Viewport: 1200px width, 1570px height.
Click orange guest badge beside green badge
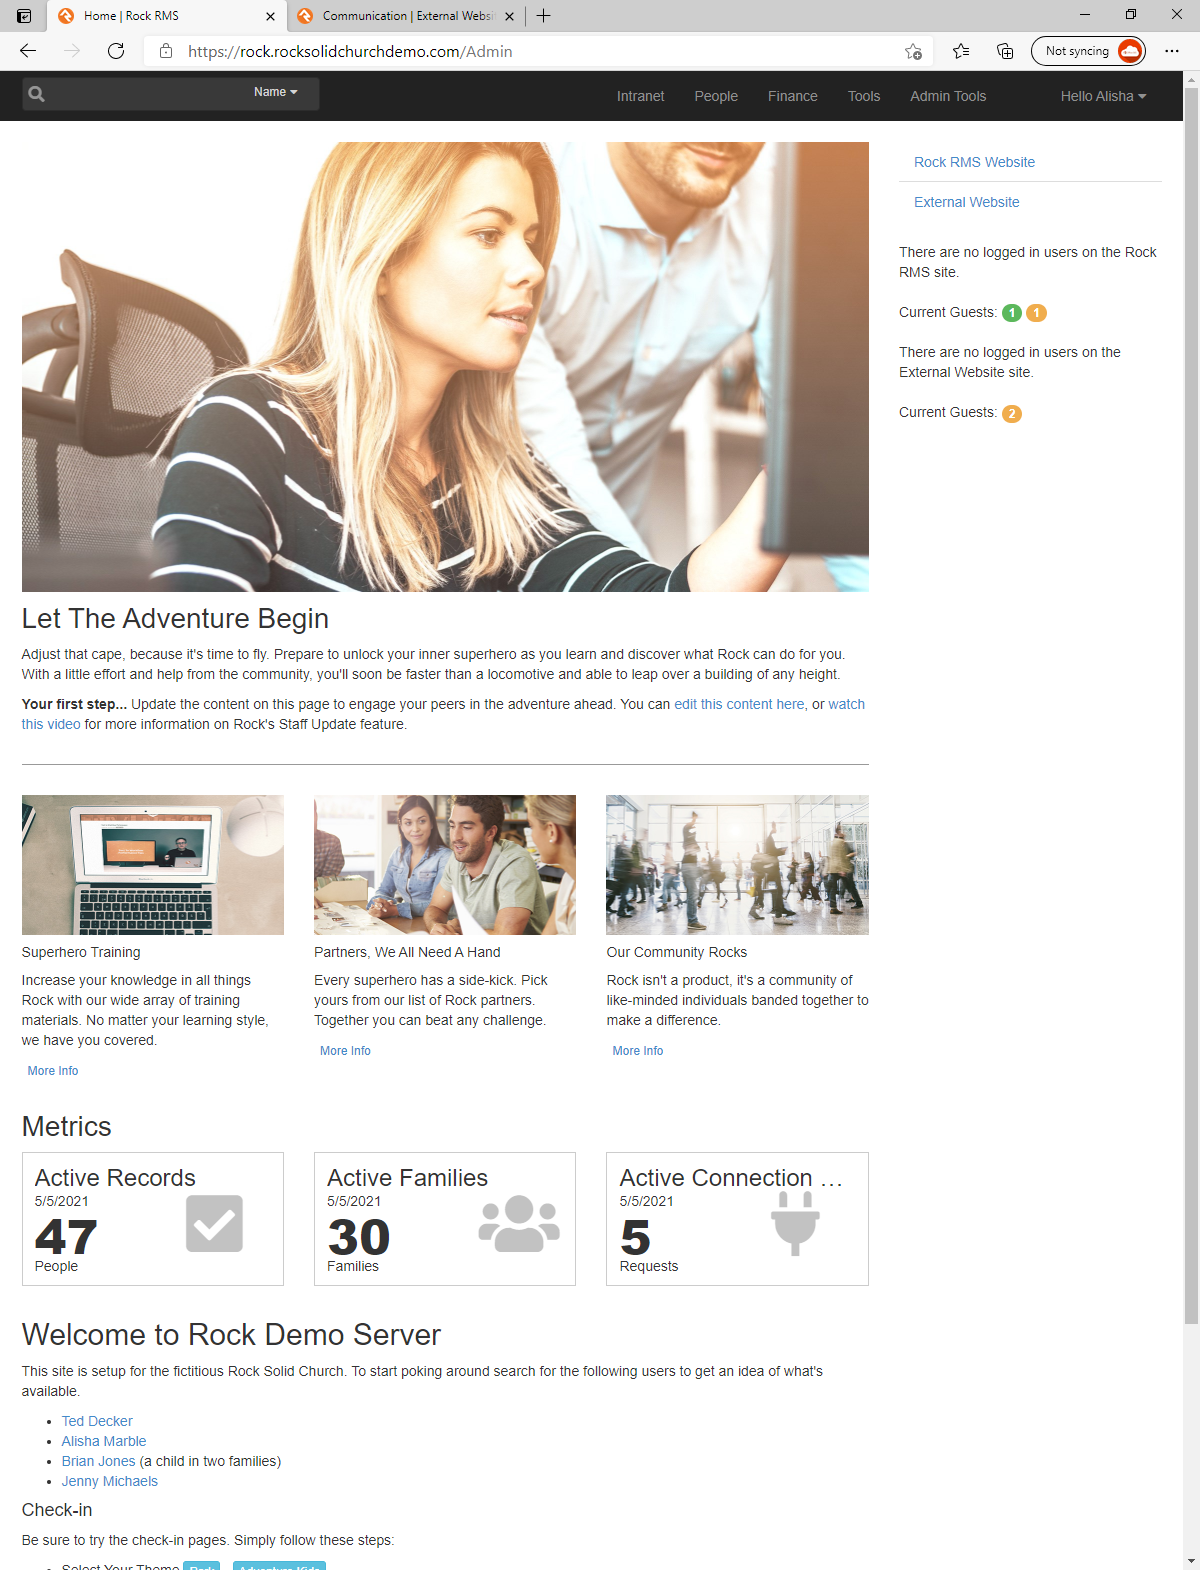[x=1037, y=313]
